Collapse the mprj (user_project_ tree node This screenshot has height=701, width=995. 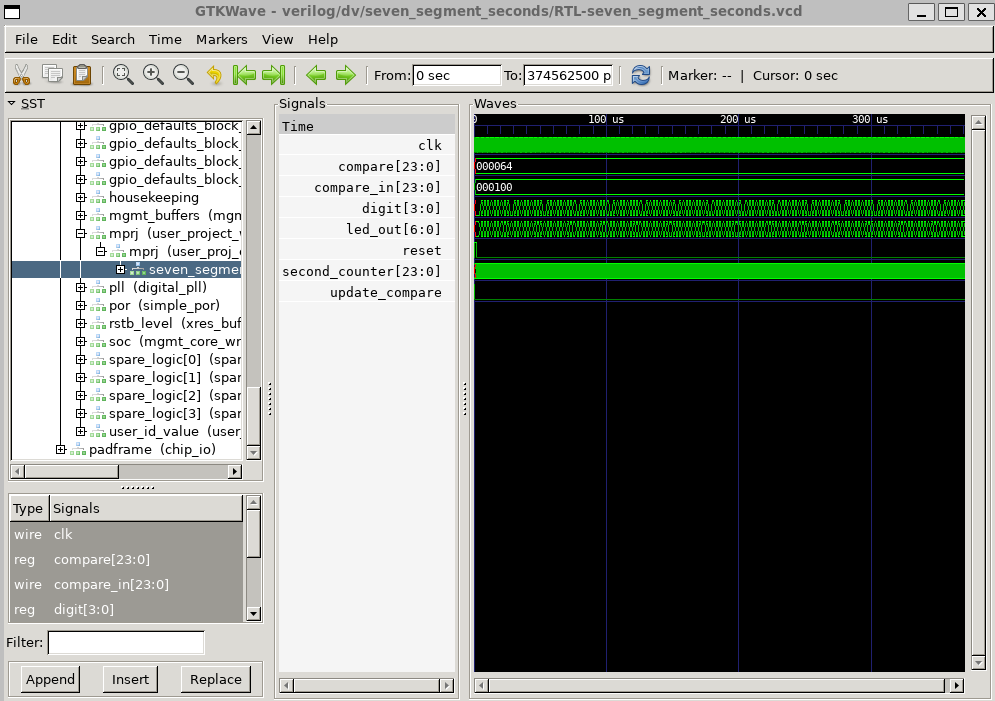pyautogui.click(x=81, y=233)
